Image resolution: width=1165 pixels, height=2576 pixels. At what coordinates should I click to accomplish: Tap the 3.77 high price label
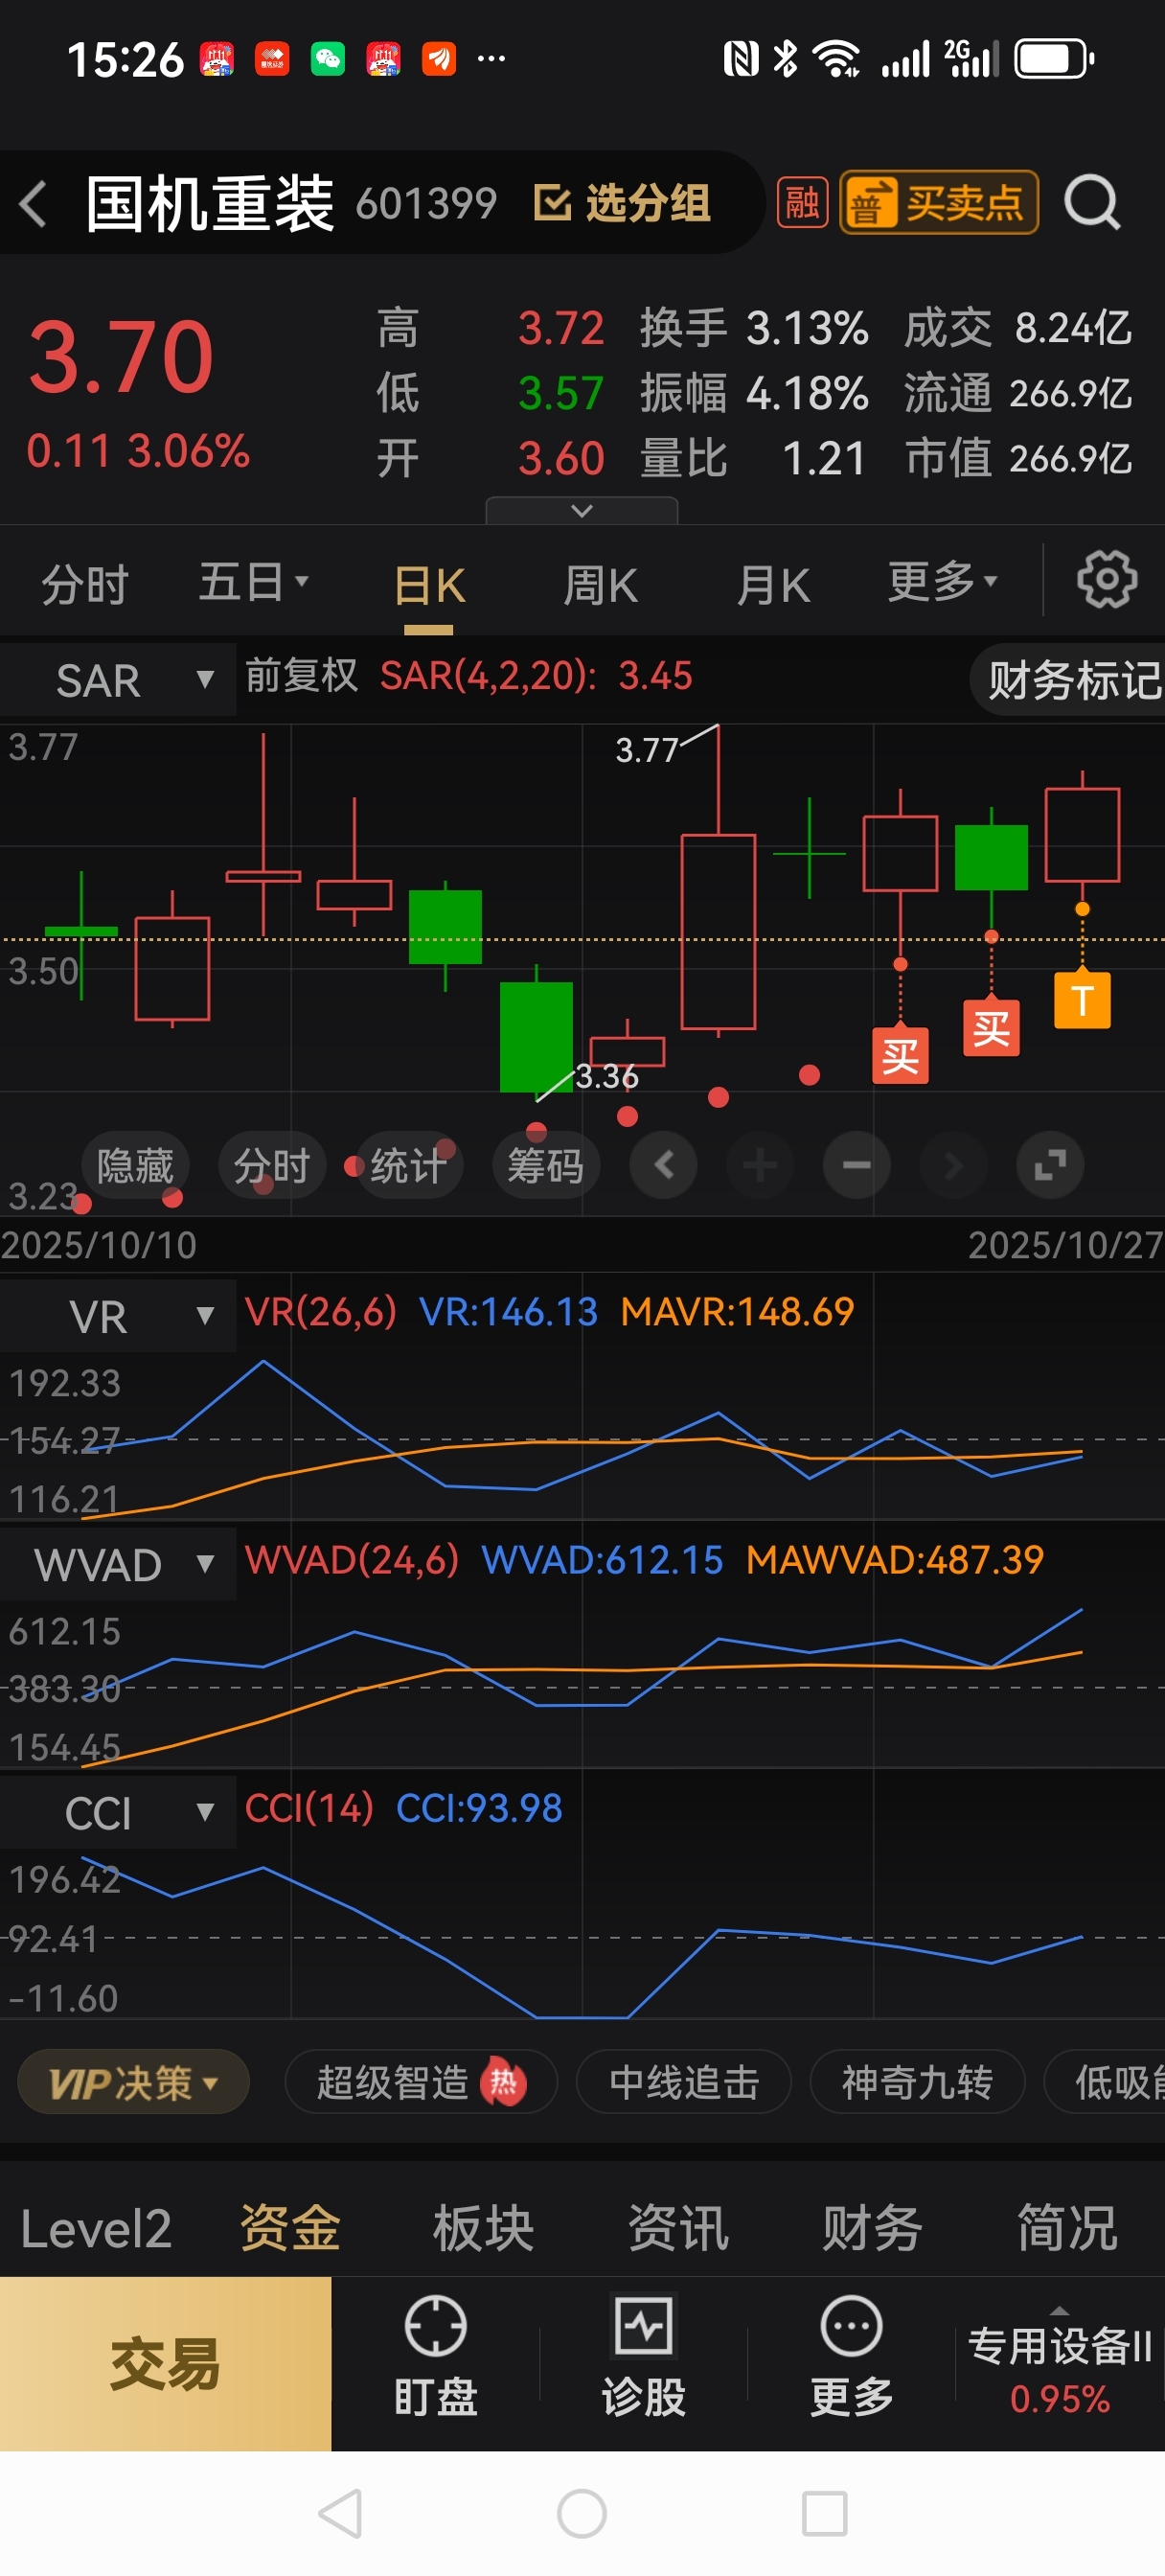click(x=647, y=750)
